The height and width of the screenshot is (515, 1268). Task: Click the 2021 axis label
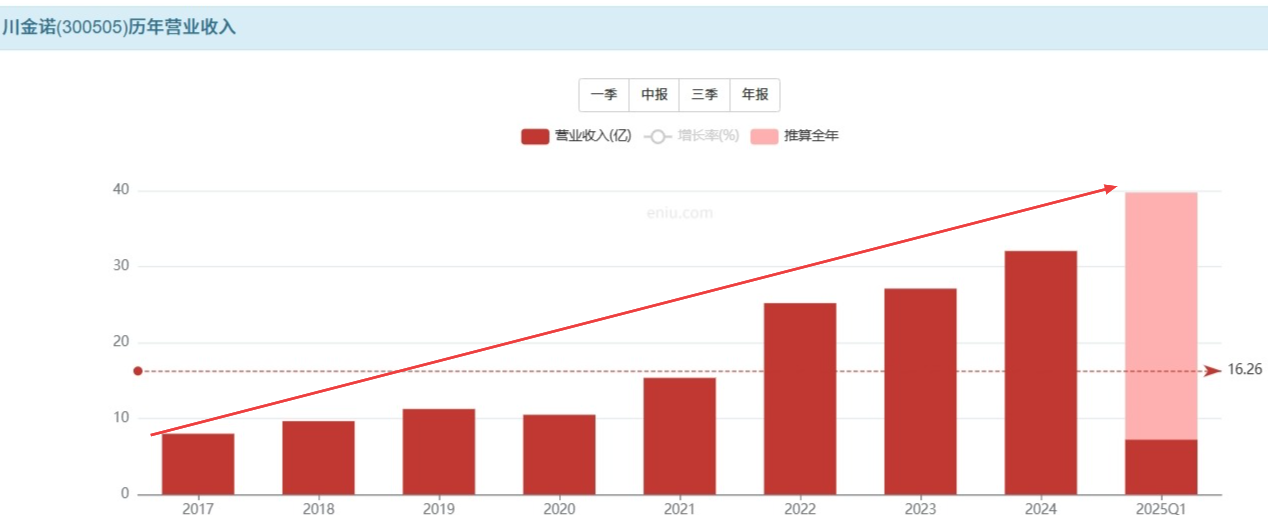[x=679, y=508]
